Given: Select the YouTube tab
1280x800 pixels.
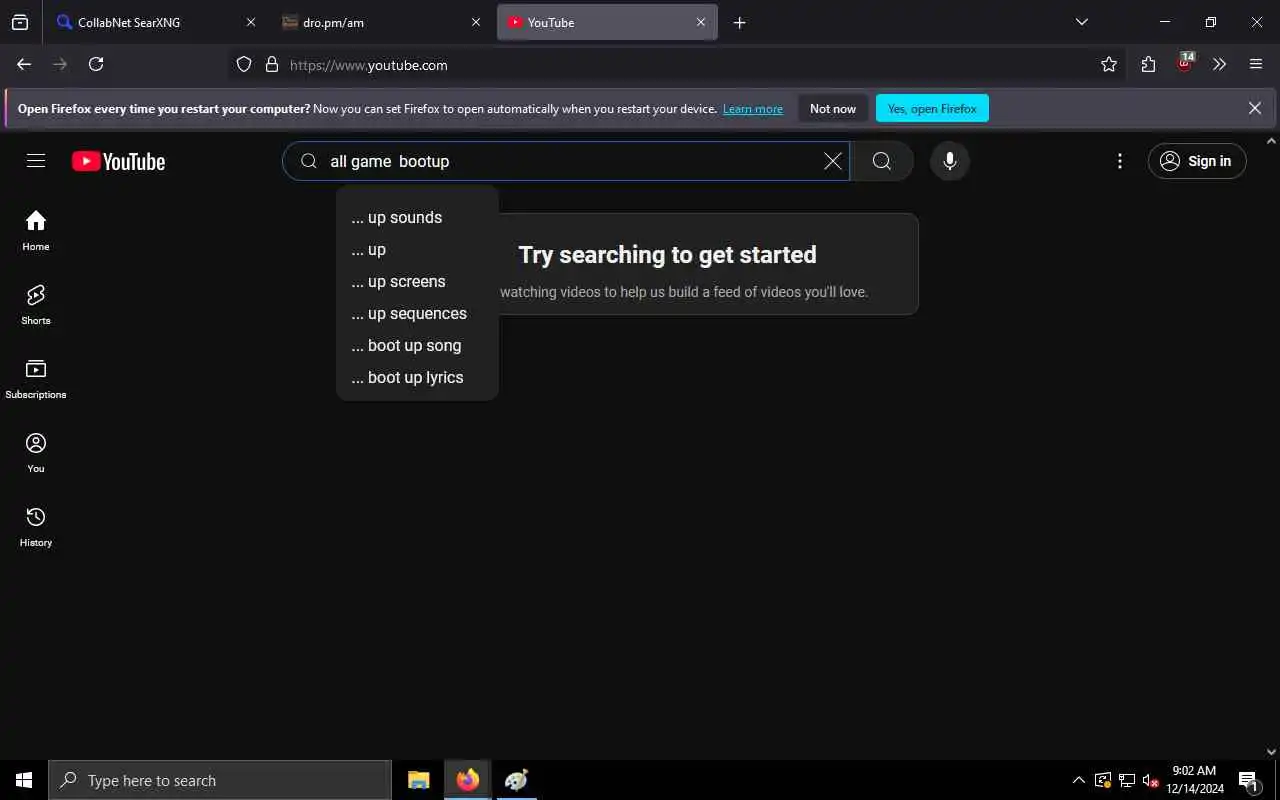Looking at the screenshot, I should coord(607,22).
